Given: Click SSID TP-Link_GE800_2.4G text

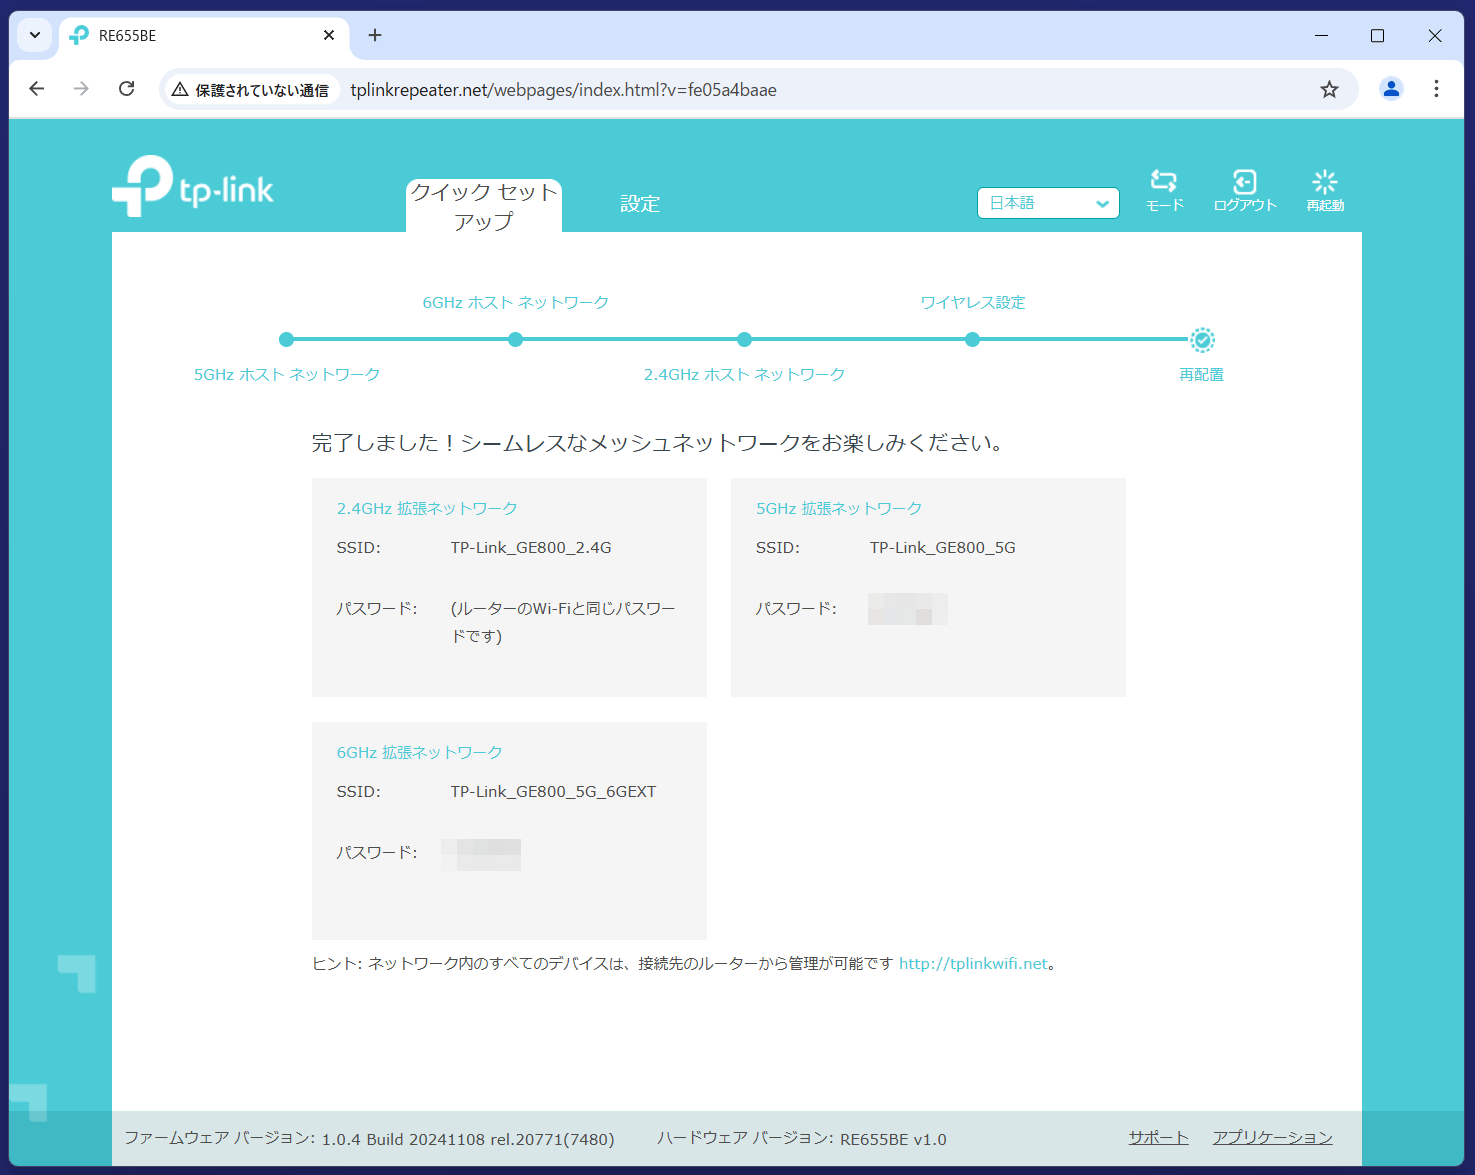Looking at the screenshot, I should tap(530, 548).
